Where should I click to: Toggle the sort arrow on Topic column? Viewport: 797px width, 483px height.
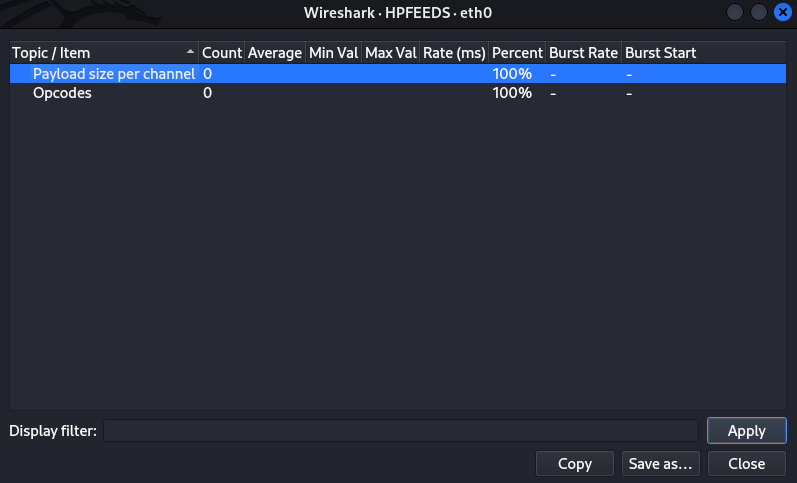pos(191,52)
